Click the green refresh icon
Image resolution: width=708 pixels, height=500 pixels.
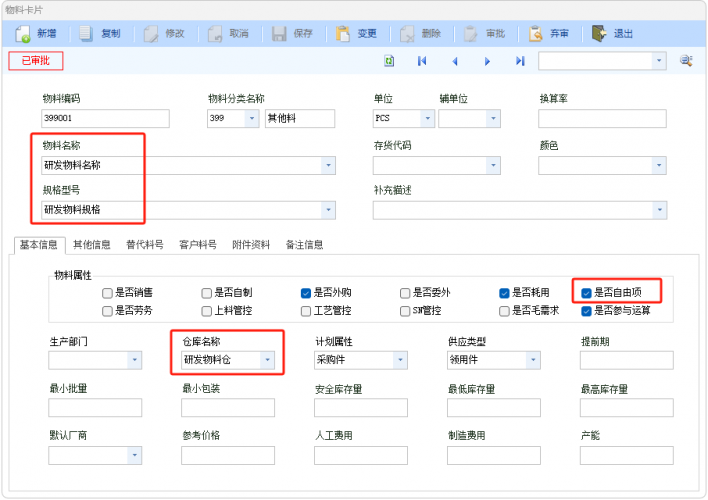coord(389,61)
